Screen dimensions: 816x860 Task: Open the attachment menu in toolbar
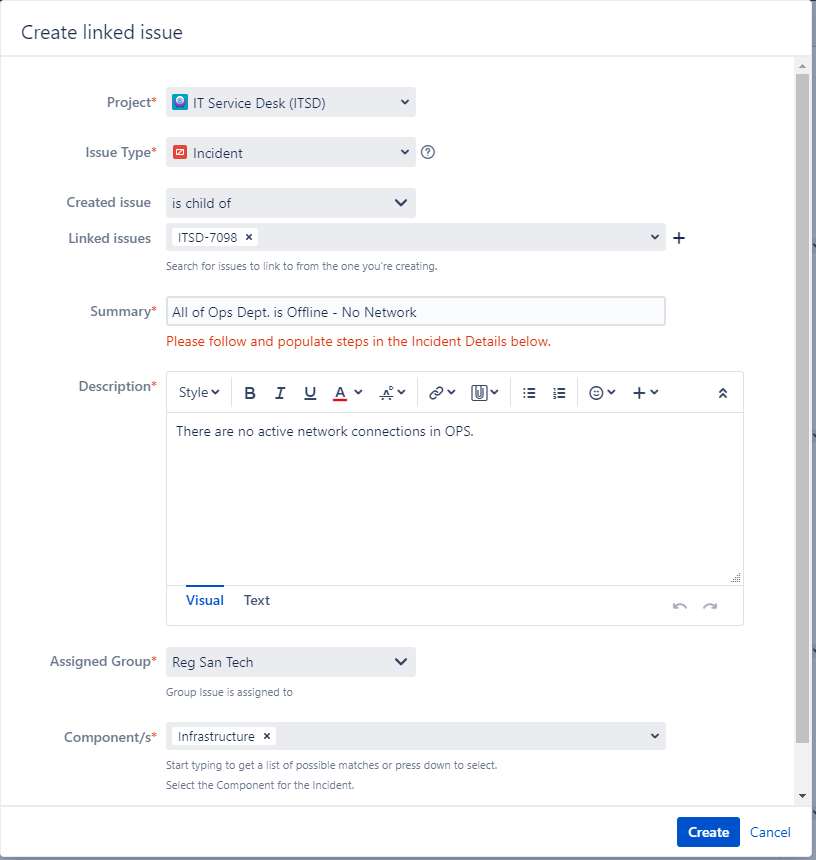485,393
